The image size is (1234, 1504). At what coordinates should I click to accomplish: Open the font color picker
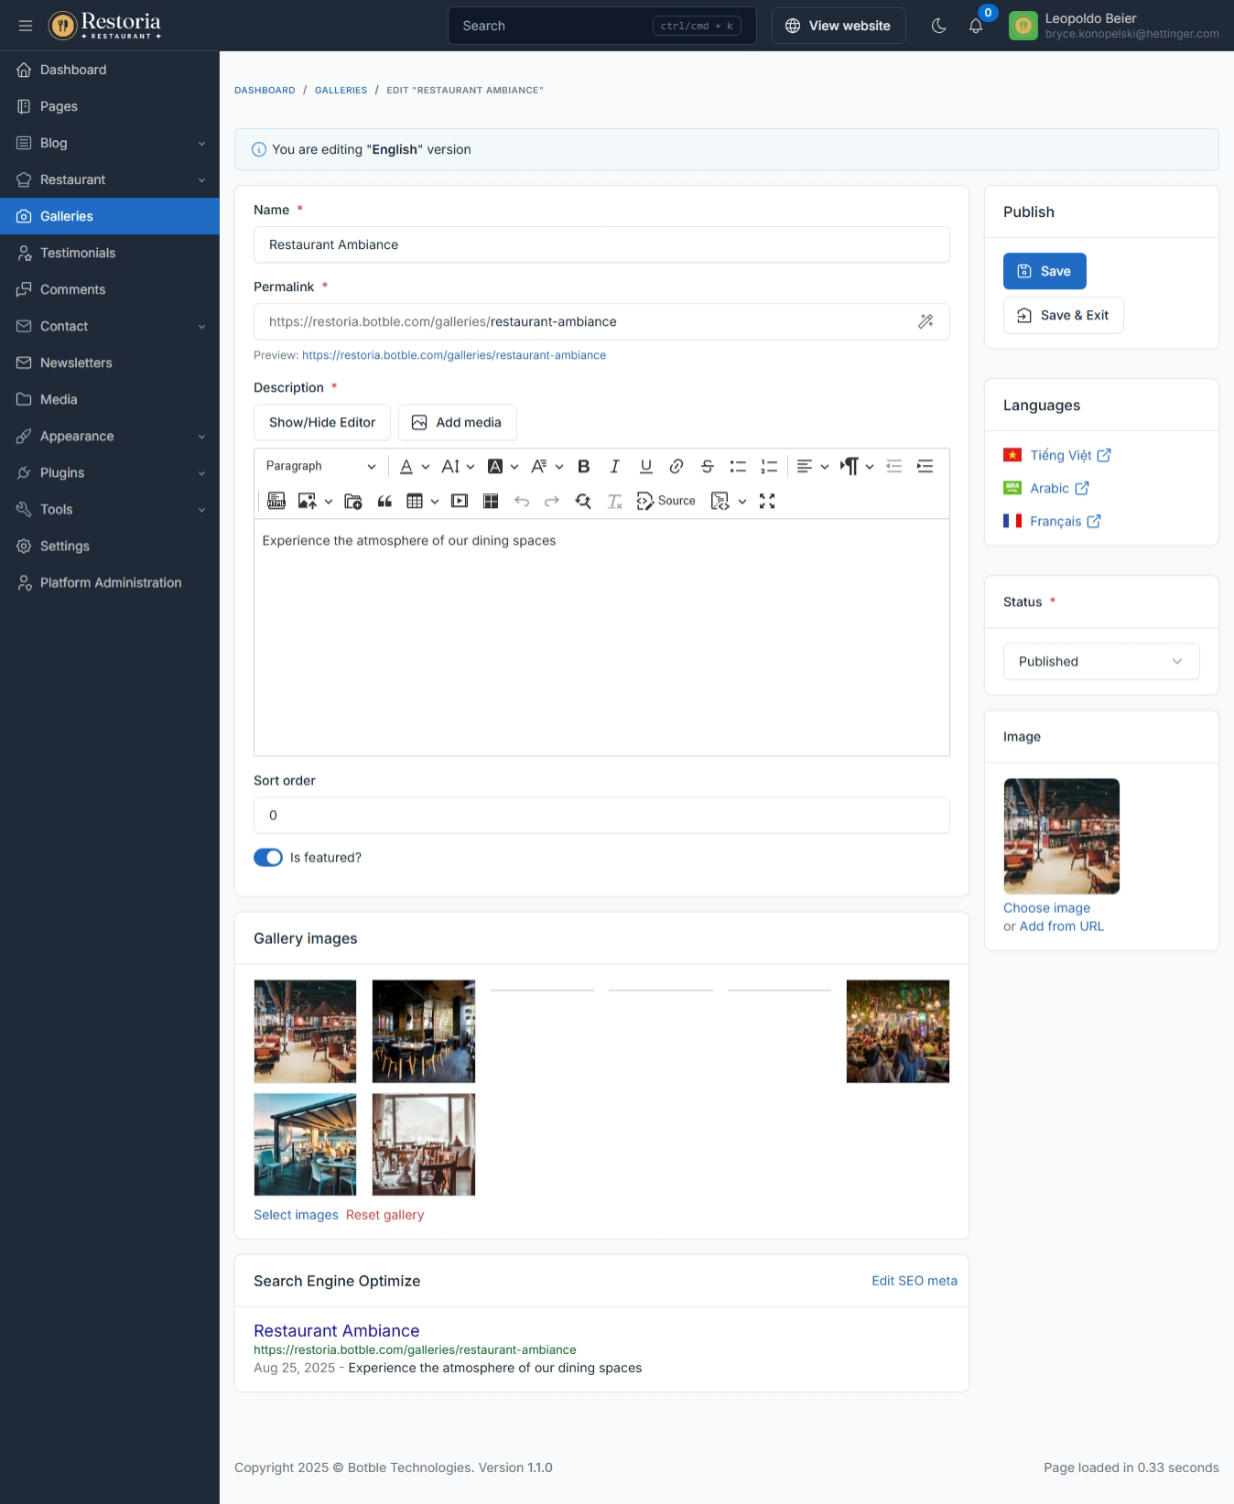coord(407,466)
